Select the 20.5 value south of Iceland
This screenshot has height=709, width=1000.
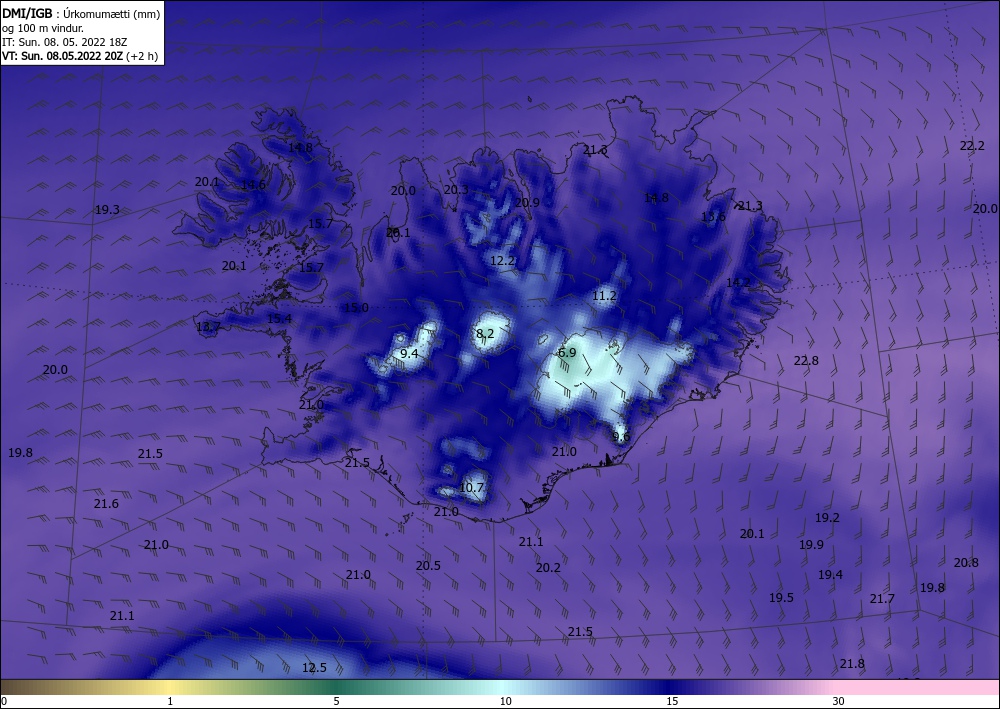point(428,566)
